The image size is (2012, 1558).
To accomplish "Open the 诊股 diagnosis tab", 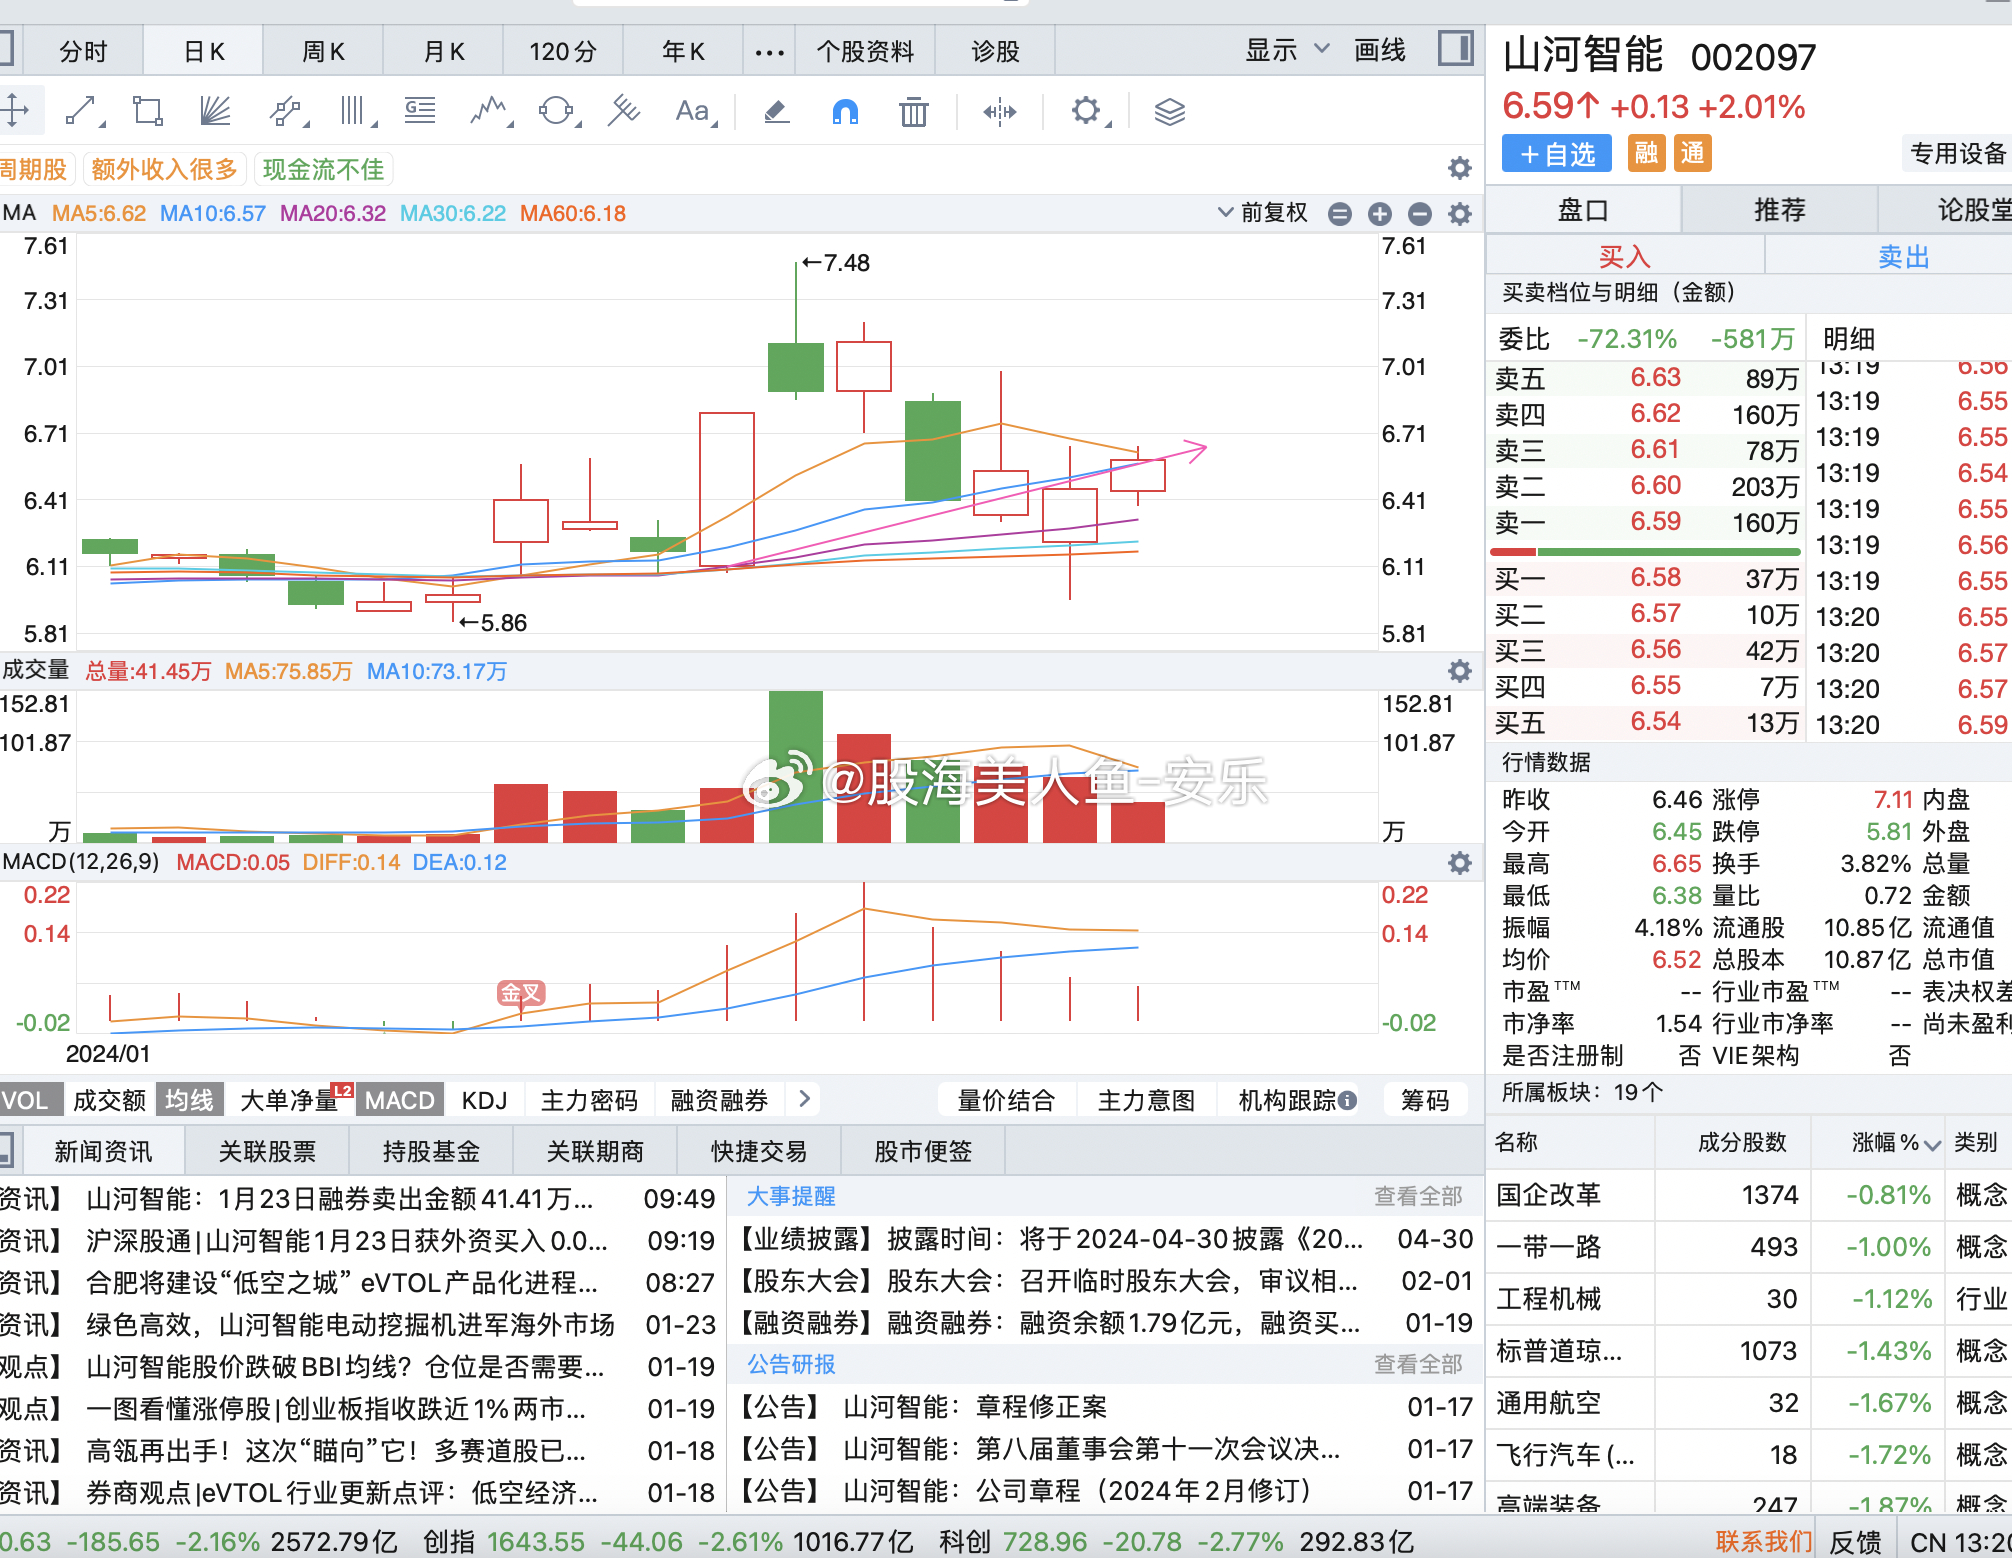I will [995, 51].
